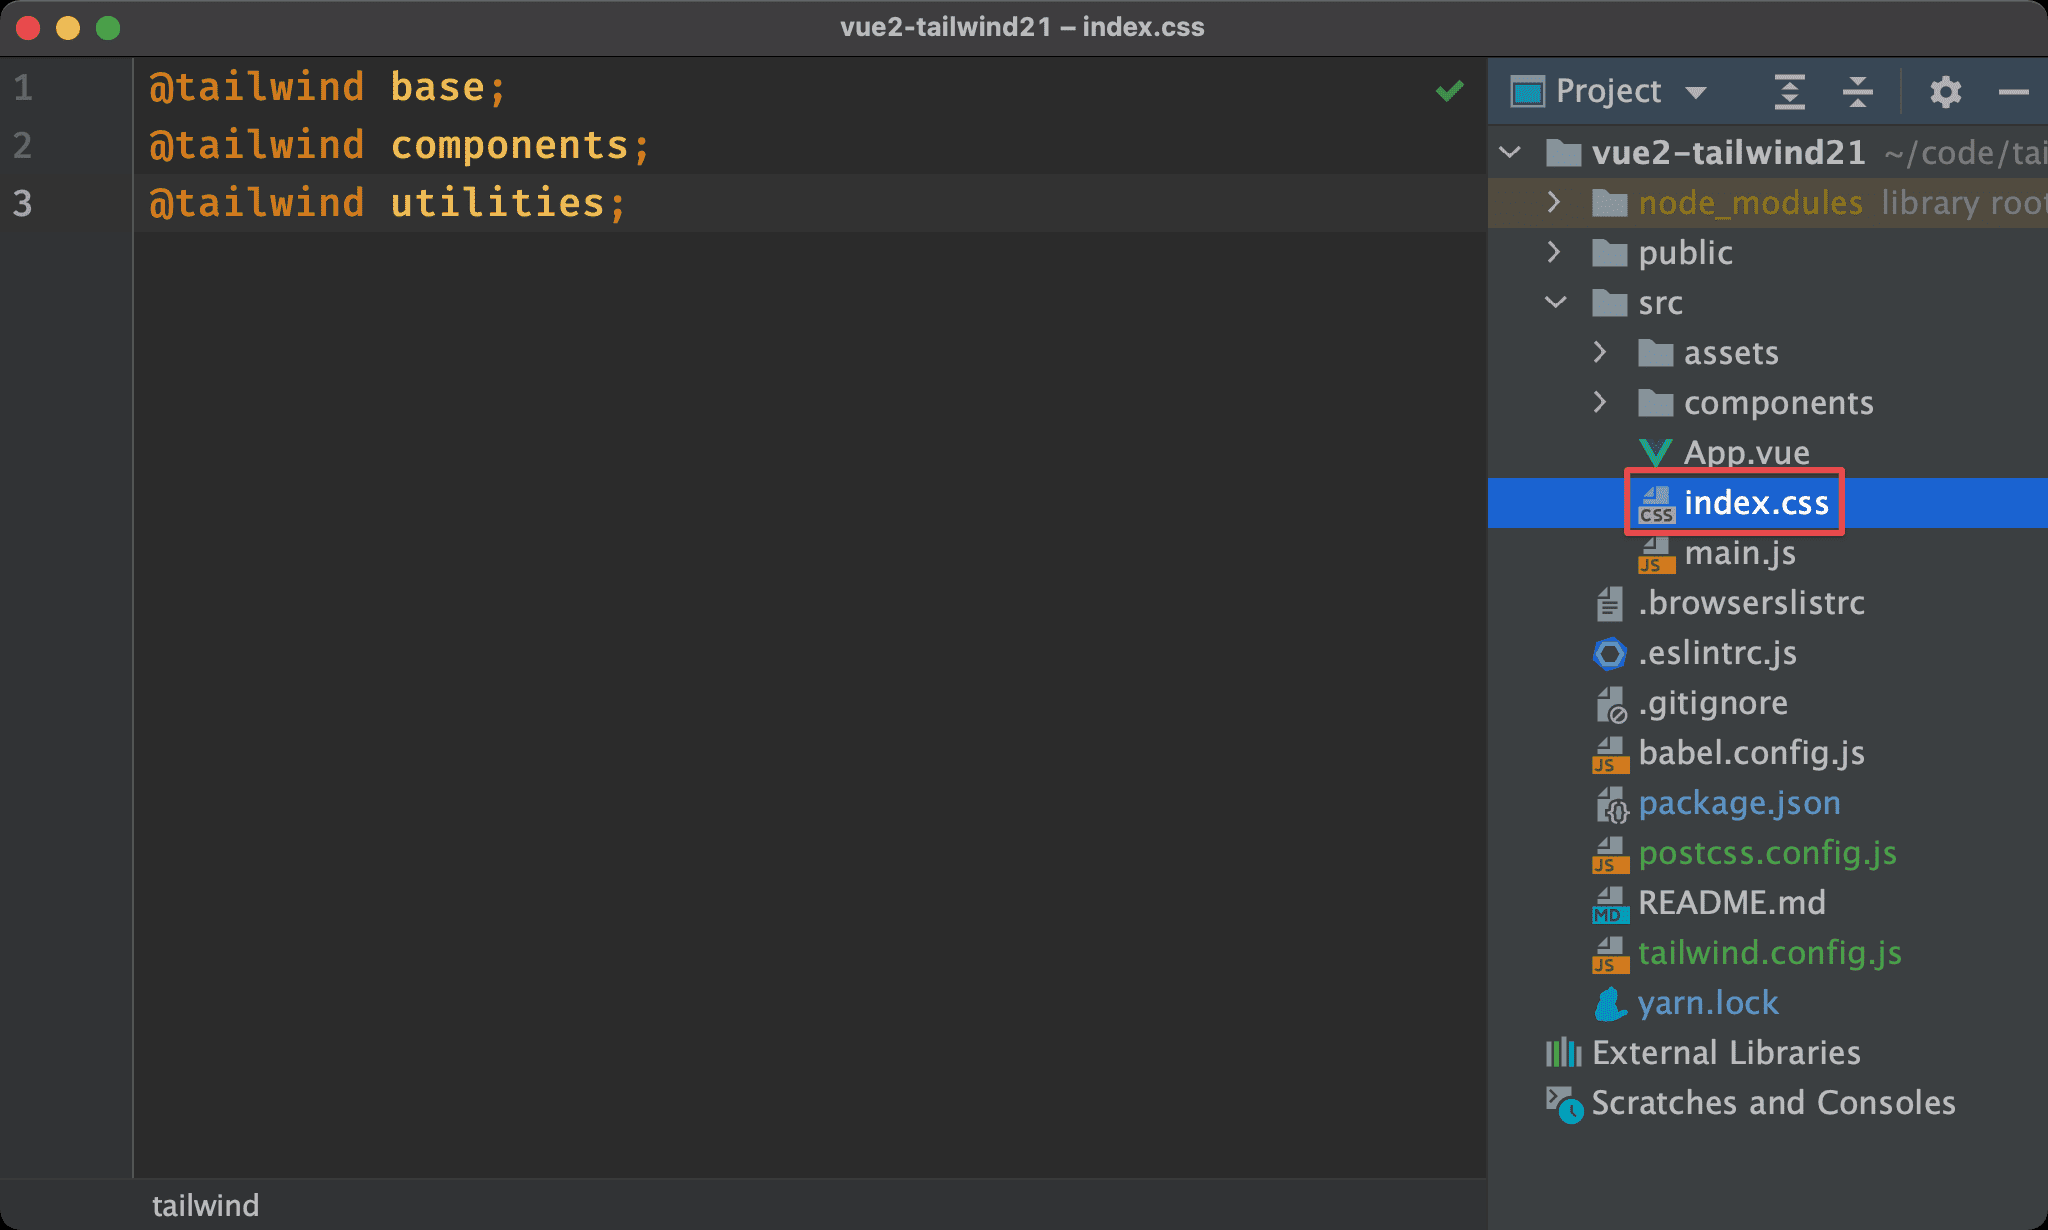The width and height of the screenshot is (2048, 1230).
Task: Select External Libraries node
Action: [1726, 1053]
